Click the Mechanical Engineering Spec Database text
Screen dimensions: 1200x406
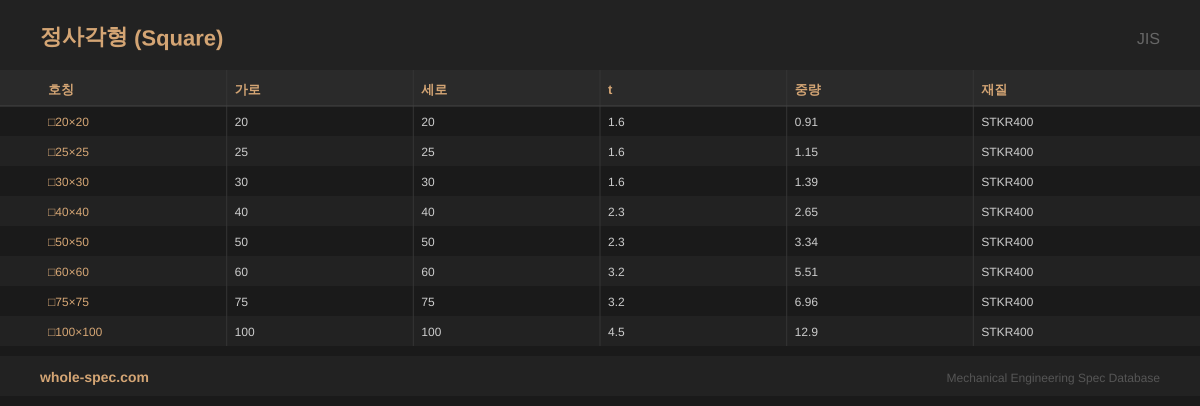(1053, 378)
